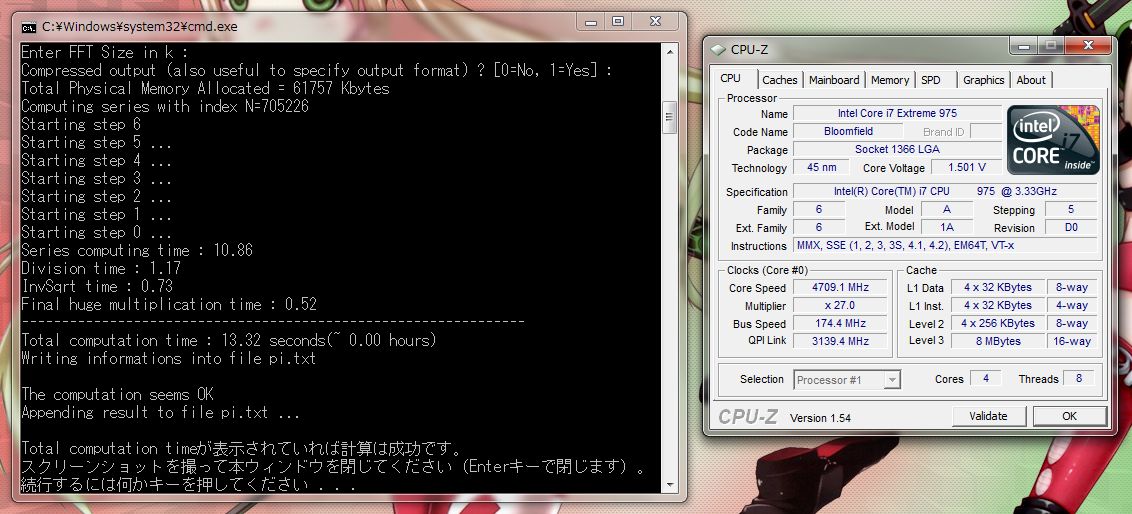Image resolution: width=1132 pixels, height=514 pixels.
Task: Click the Instructions field MMX, SSE list
Action: [x=946, y=245]
